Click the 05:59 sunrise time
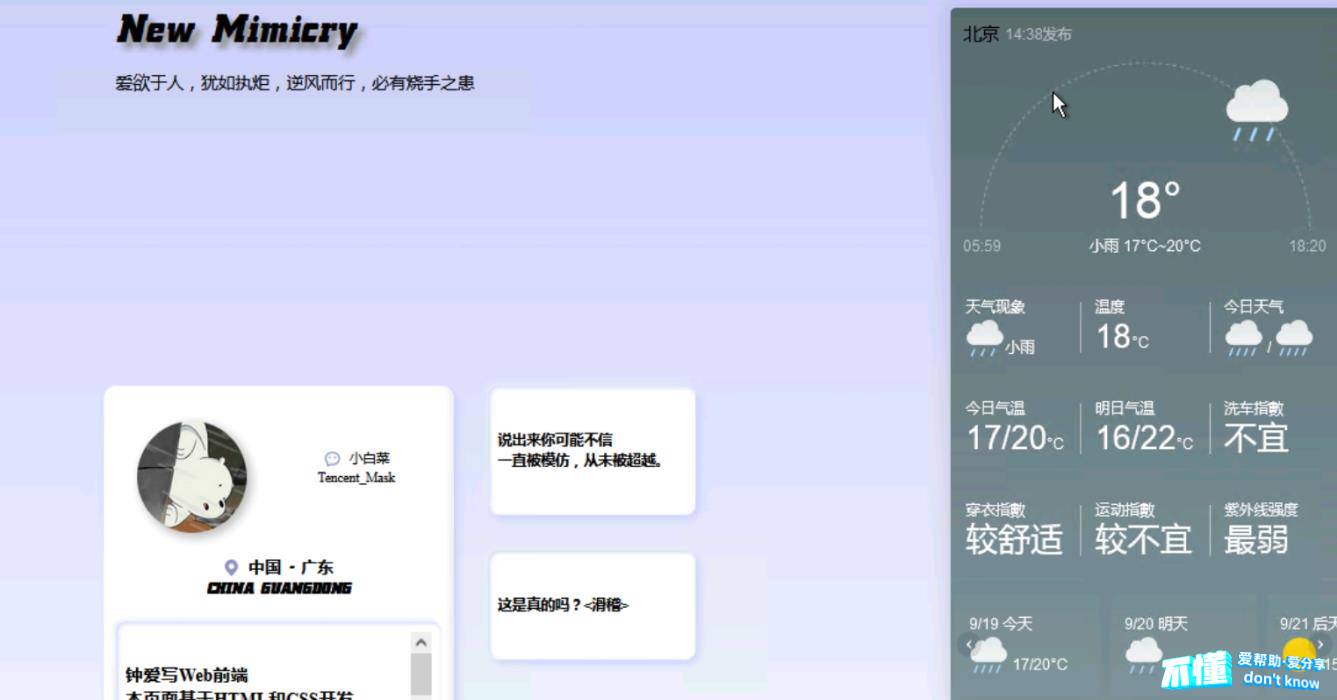 [x=981, y=246]
